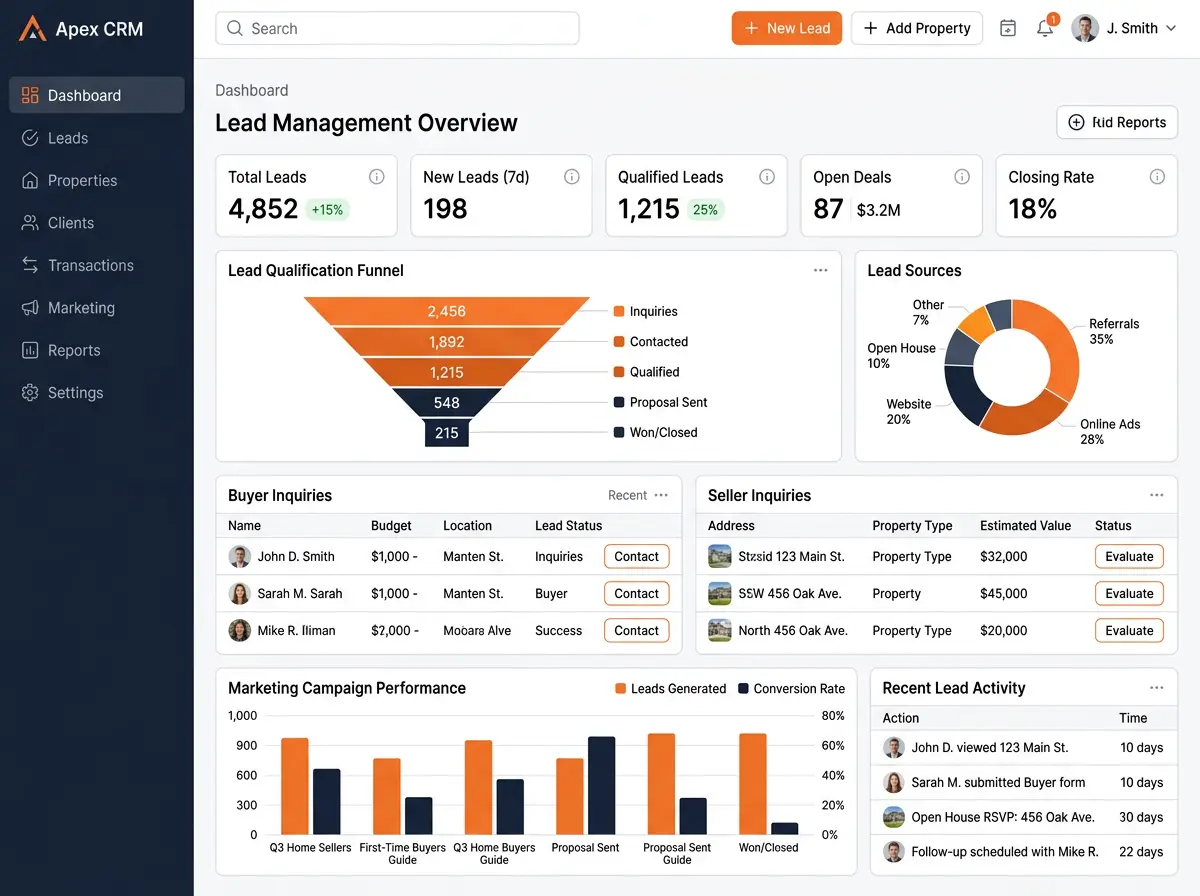Click the 123 Main St. property thumbnail

(x=720, y=557)
